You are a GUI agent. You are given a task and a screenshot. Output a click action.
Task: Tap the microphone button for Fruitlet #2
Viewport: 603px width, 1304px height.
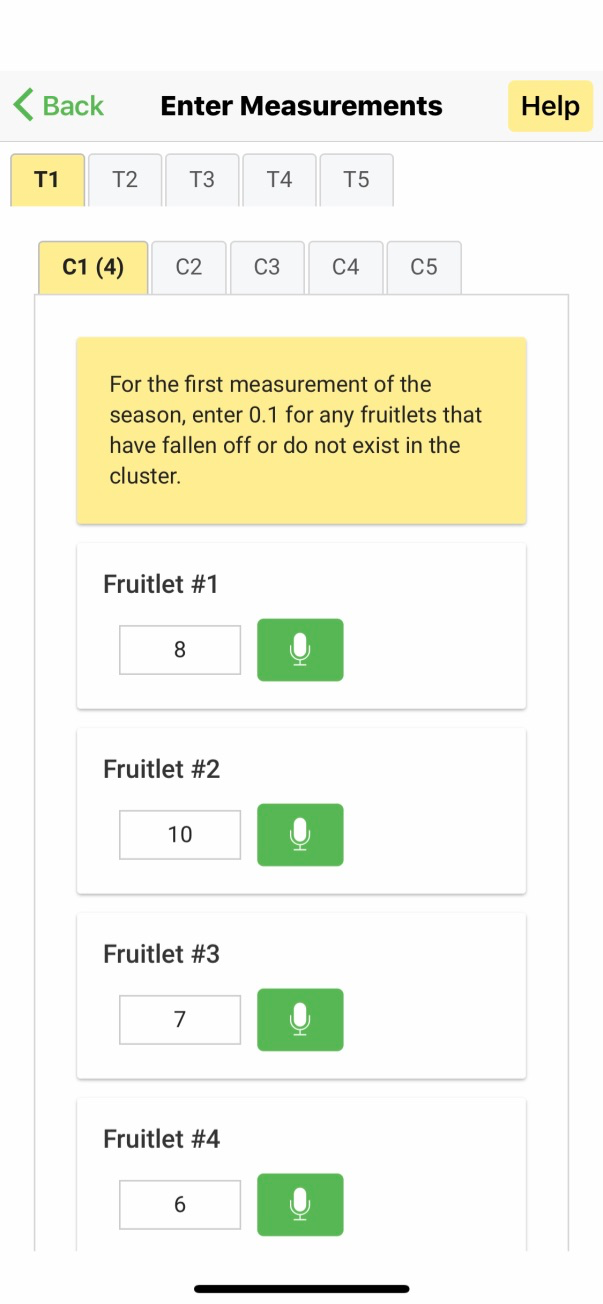pyautogui.click(x=300, y=835)
